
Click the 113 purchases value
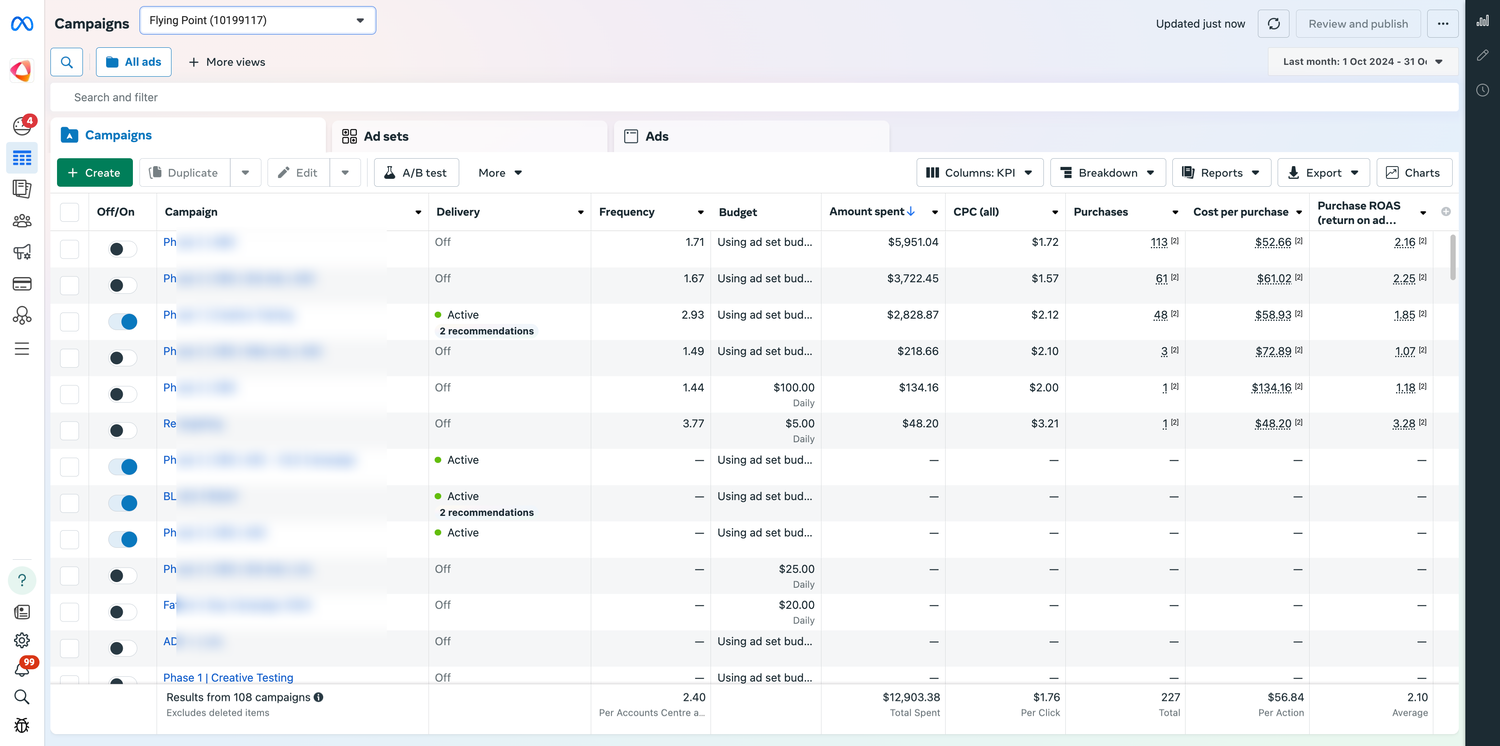(x=1159, y=242)
